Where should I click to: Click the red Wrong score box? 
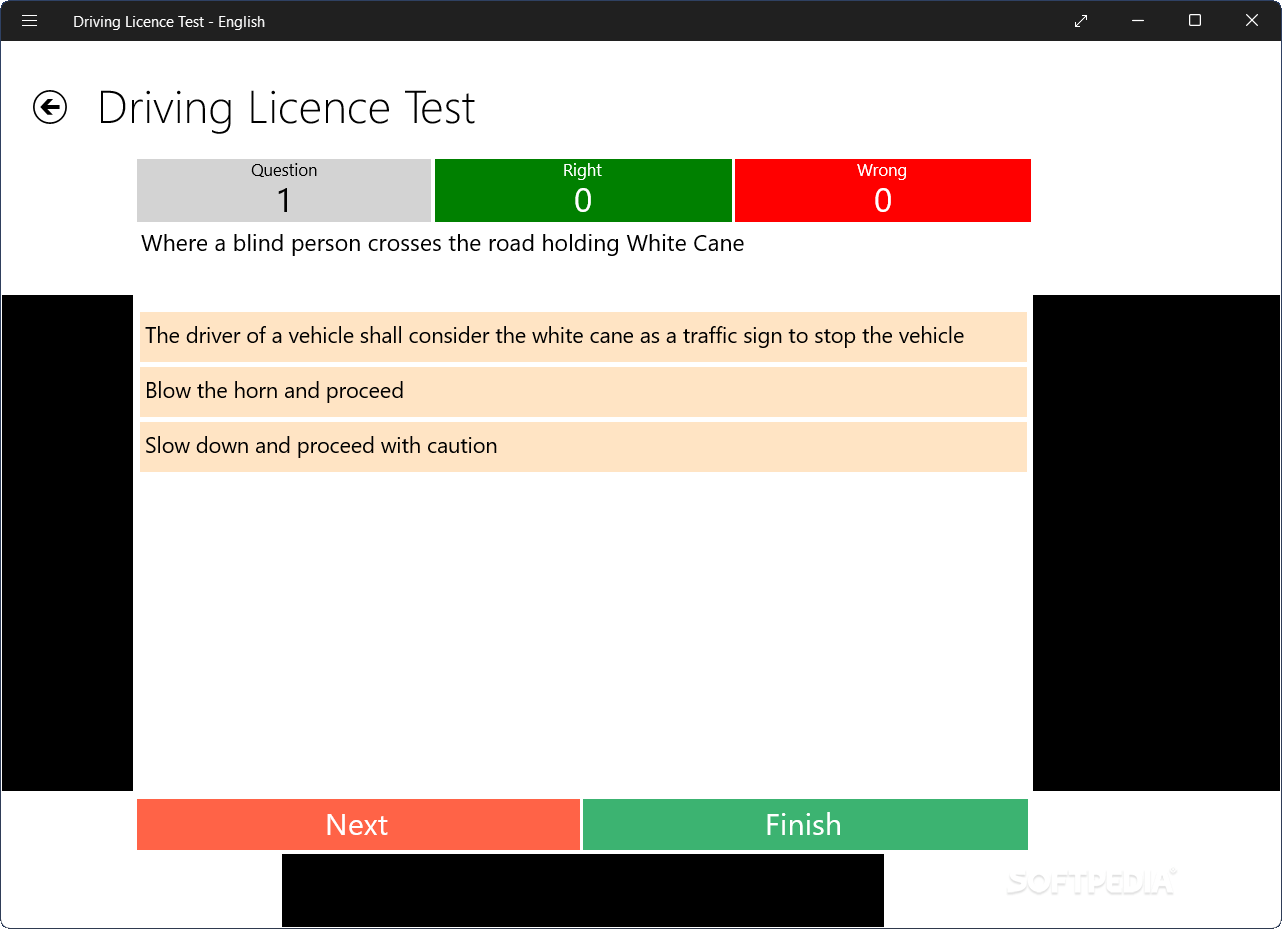tap(882, 190)
